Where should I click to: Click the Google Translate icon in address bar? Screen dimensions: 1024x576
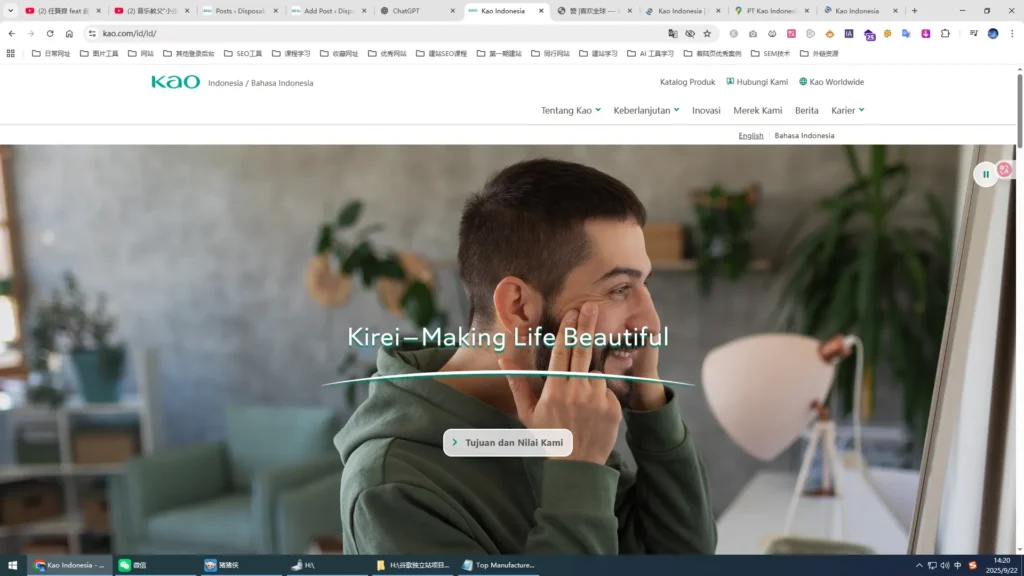click(x=673, y=33)
